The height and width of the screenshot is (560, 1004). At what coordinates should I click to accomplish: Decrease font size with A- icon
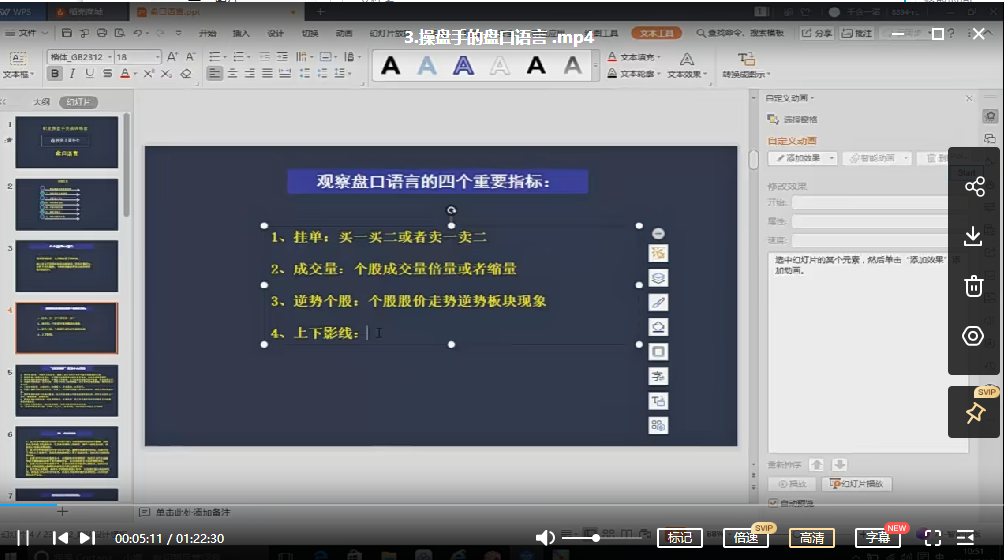click(191, 57)
